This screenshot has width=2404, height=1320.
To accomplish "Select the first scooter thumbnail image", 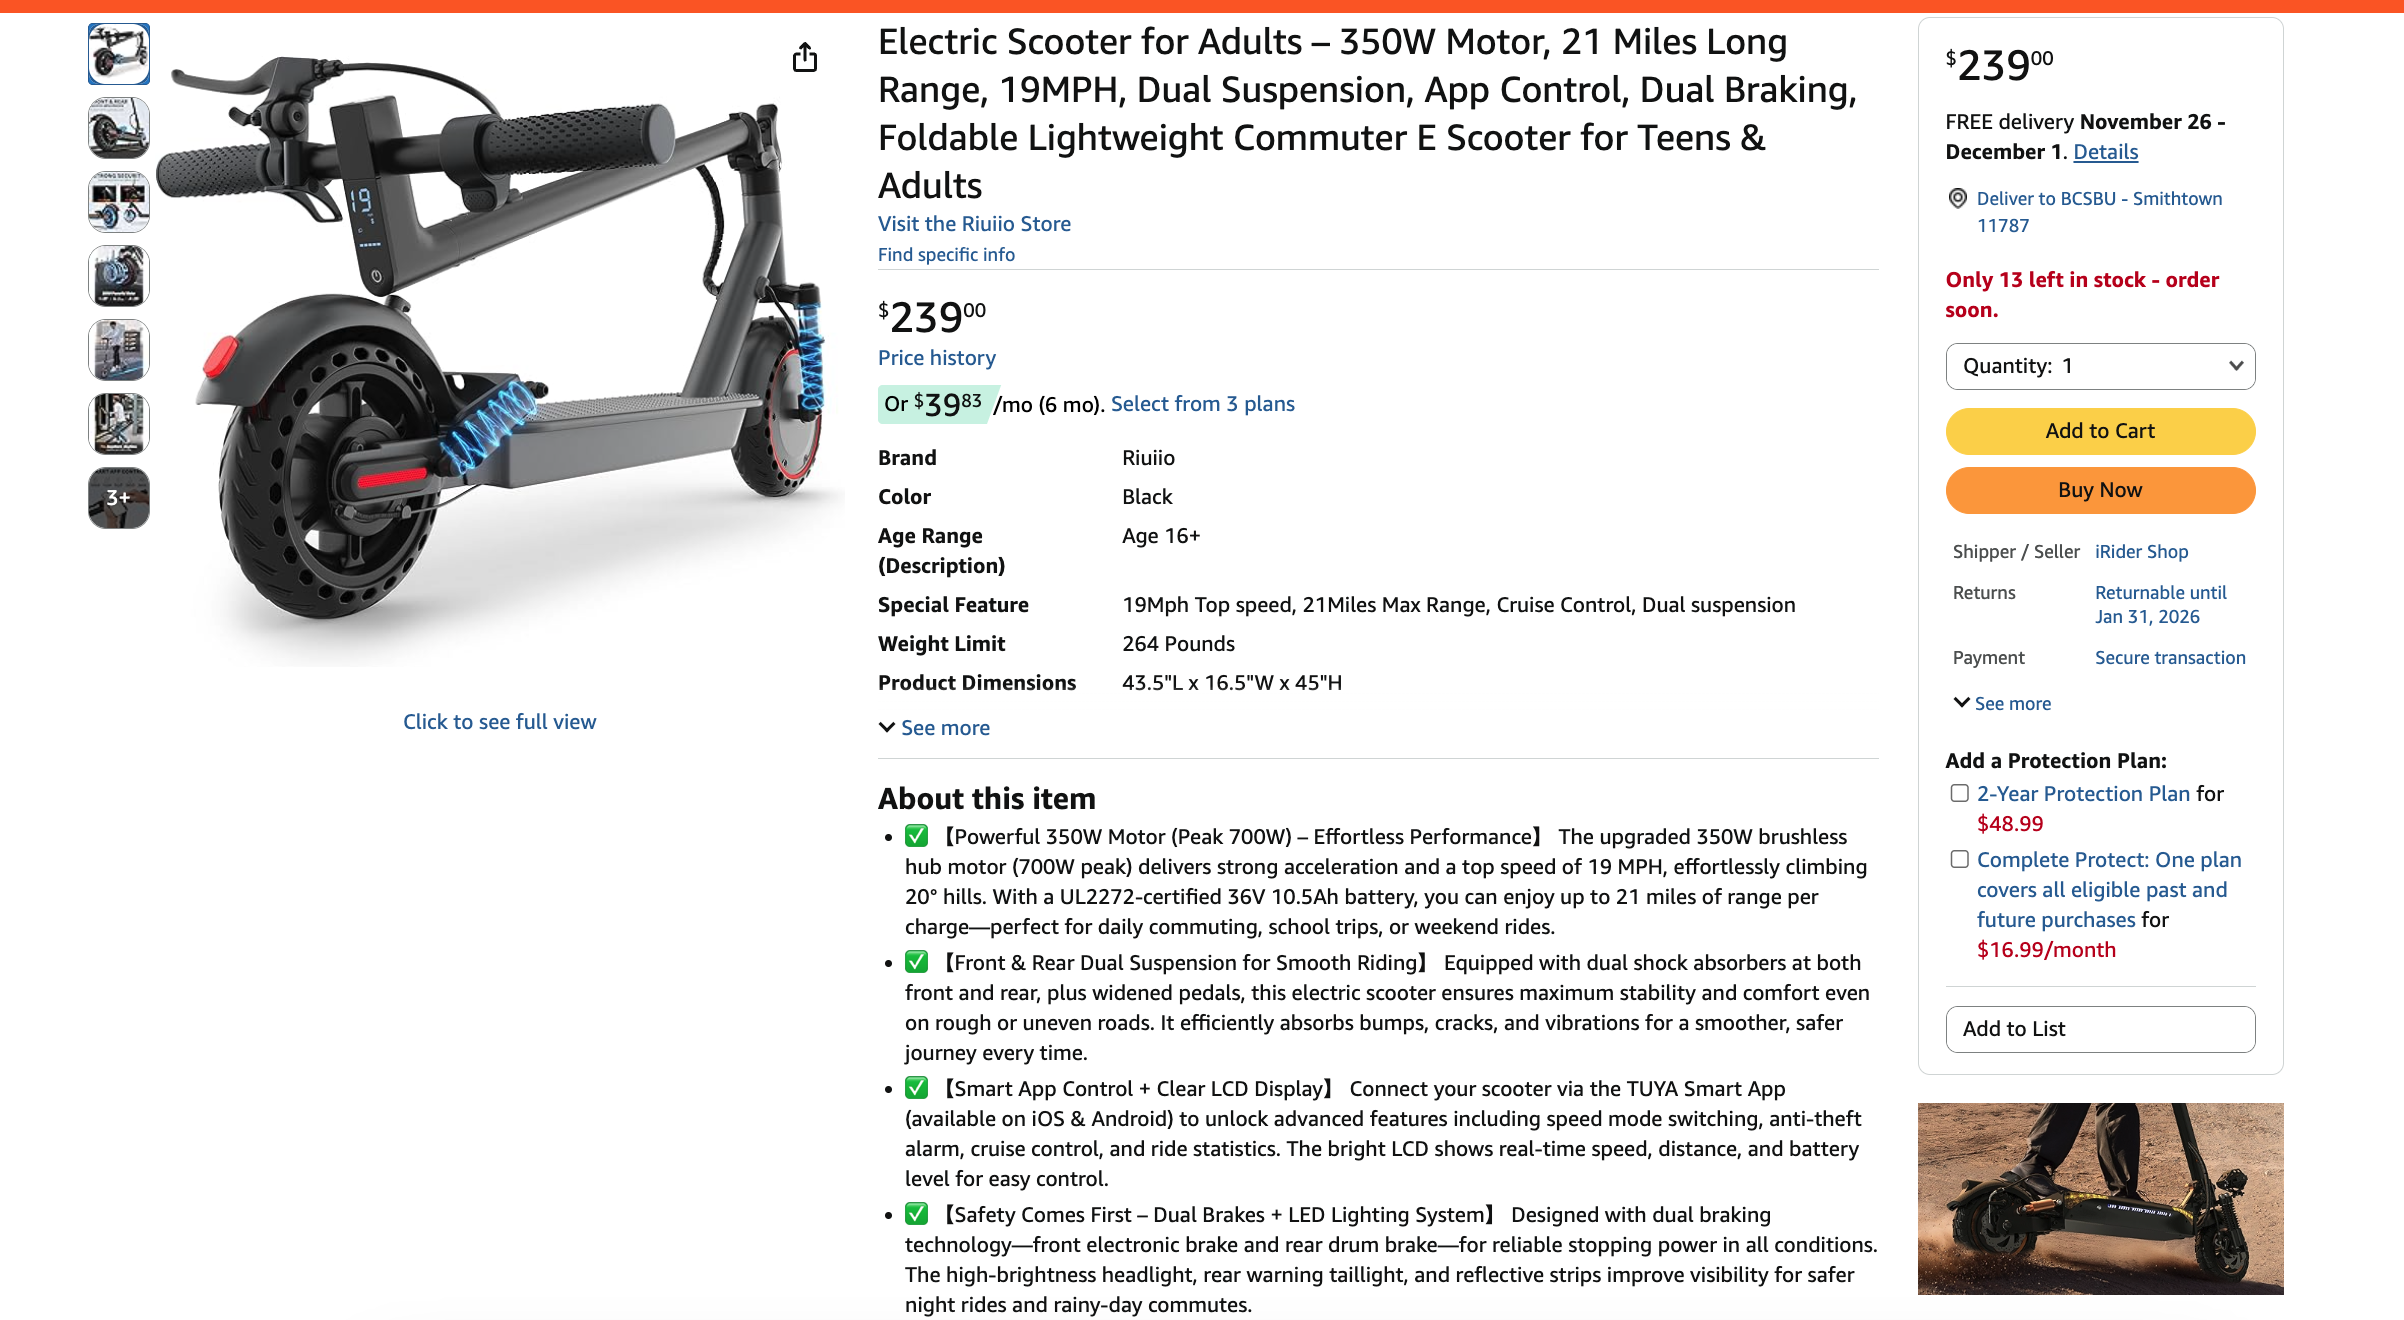I will pyautogui.click(x=119, y=54).
